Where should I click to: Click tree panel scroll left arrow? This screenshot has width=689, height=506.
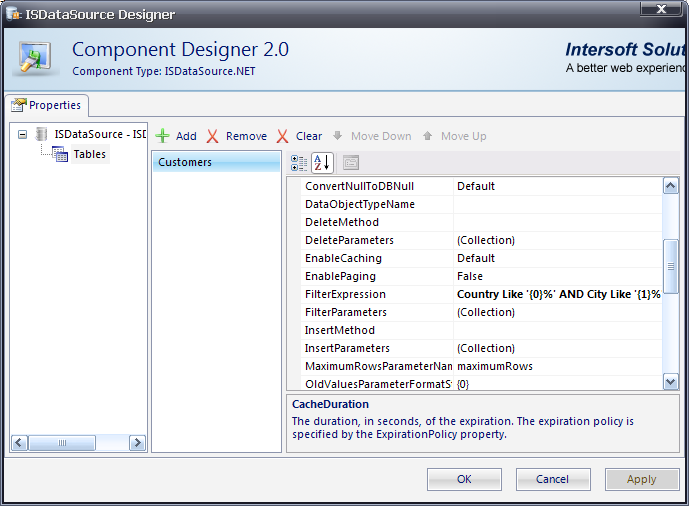pos(19,442)
